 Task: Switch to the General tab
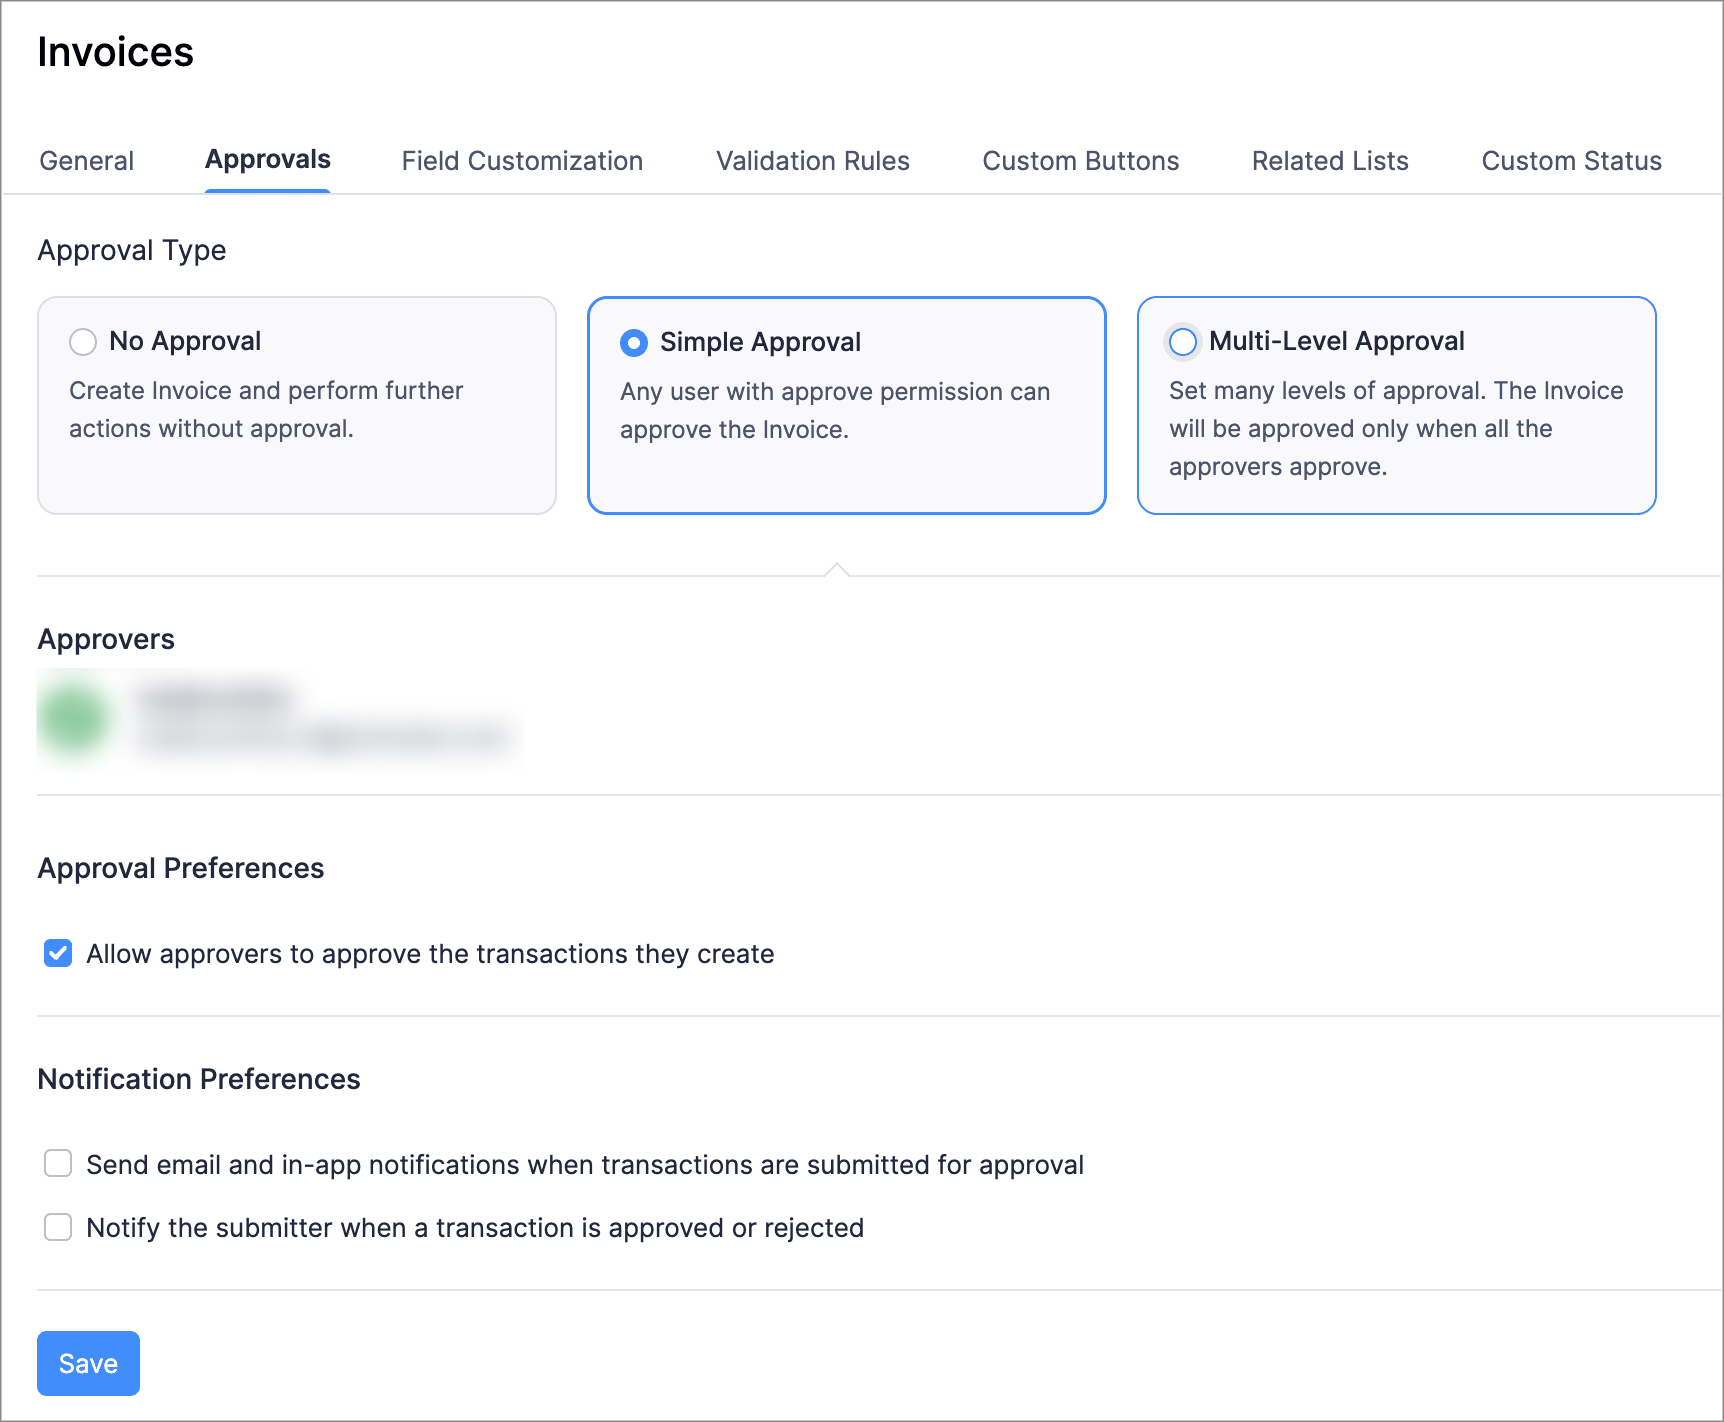(x=86, y=161)
